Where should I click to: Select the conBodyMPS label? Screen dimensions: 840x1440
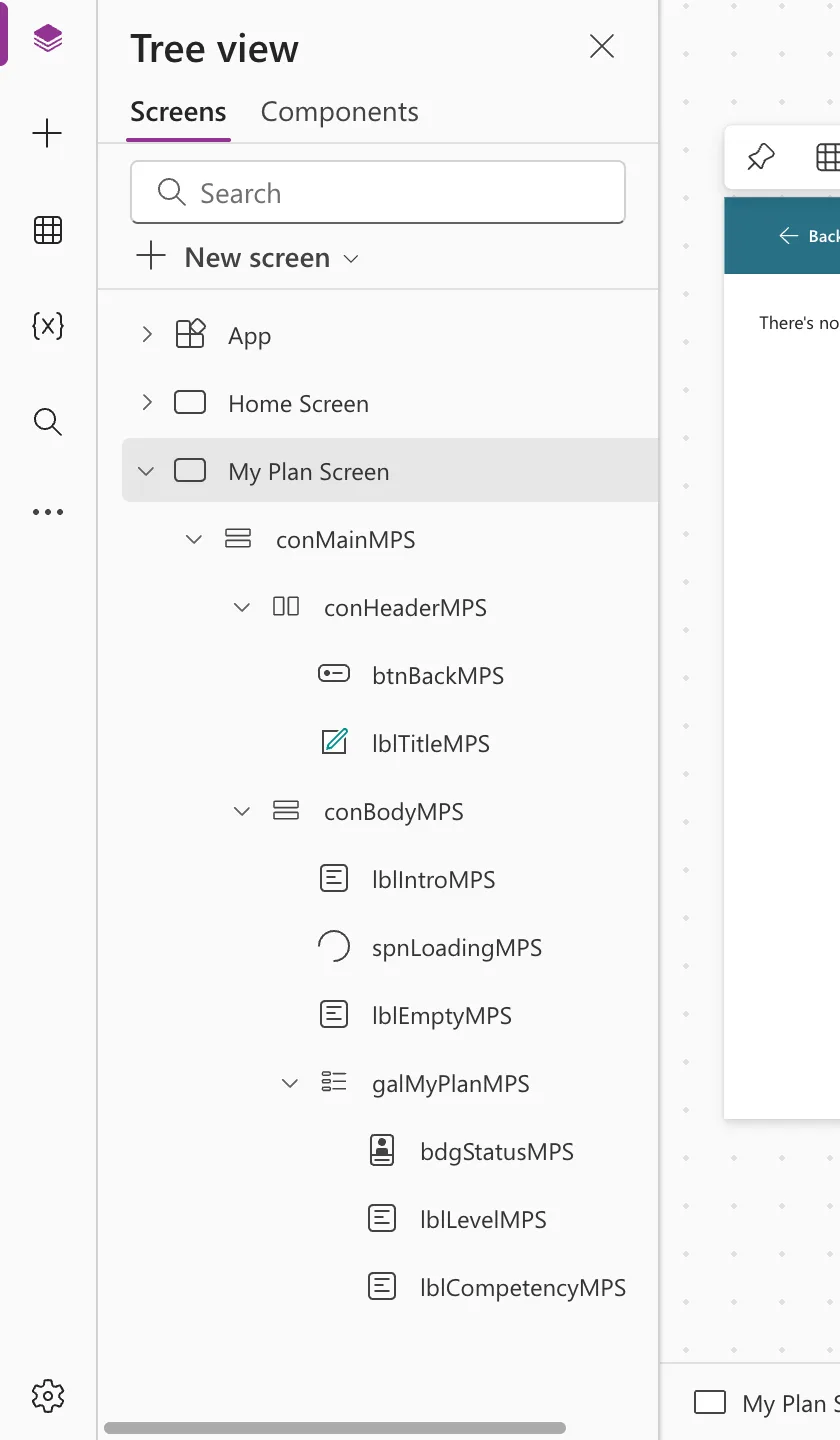click(394, 812)
